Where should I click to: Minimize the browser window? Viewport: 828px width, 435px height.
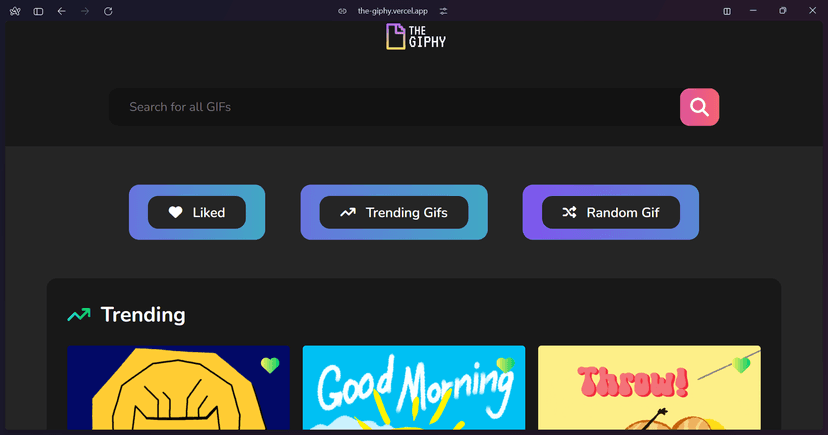pyautogui.click(x=754, y=11)
